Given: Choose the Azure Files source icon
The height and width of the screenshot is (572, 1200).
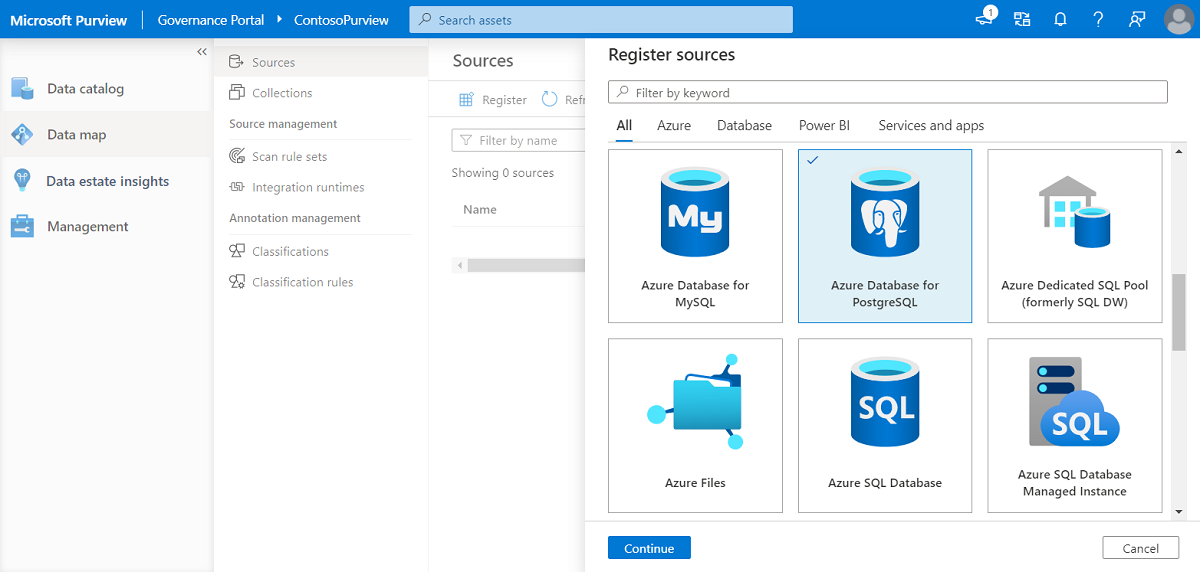Looking at the screenshot, I should tap(695, 403).
